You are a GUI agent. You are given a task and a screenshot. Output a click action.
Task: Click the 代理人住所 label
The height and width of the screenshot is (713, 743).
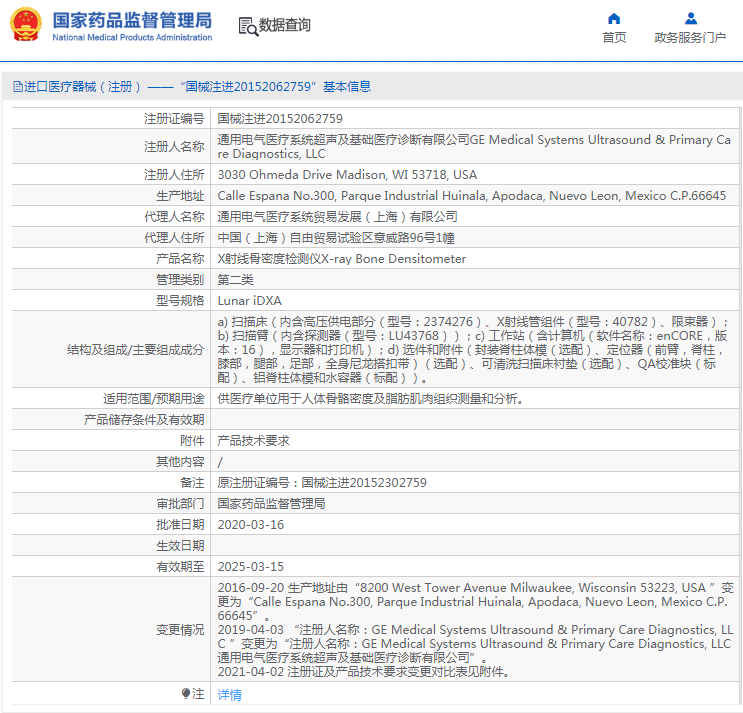point(174,238)
